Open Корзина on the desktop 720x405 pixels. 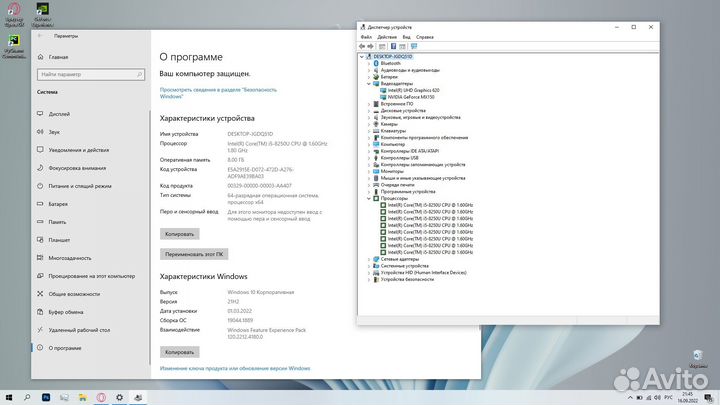click(698, 359)
